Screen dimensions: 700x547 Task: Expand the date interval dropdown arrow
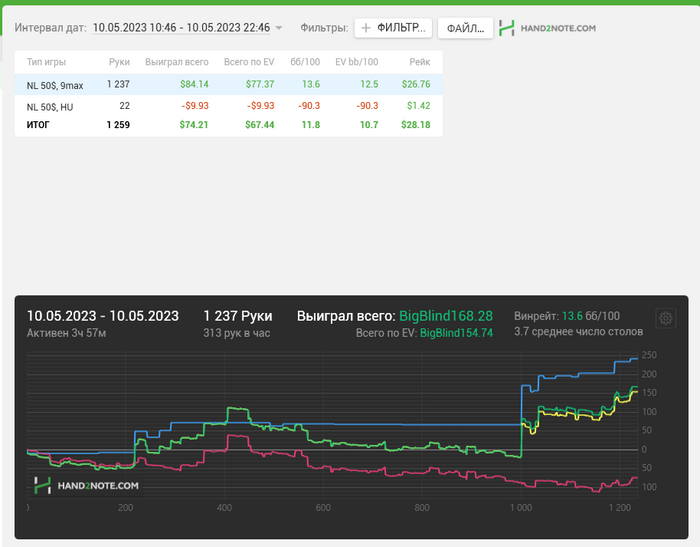point(279,28)
